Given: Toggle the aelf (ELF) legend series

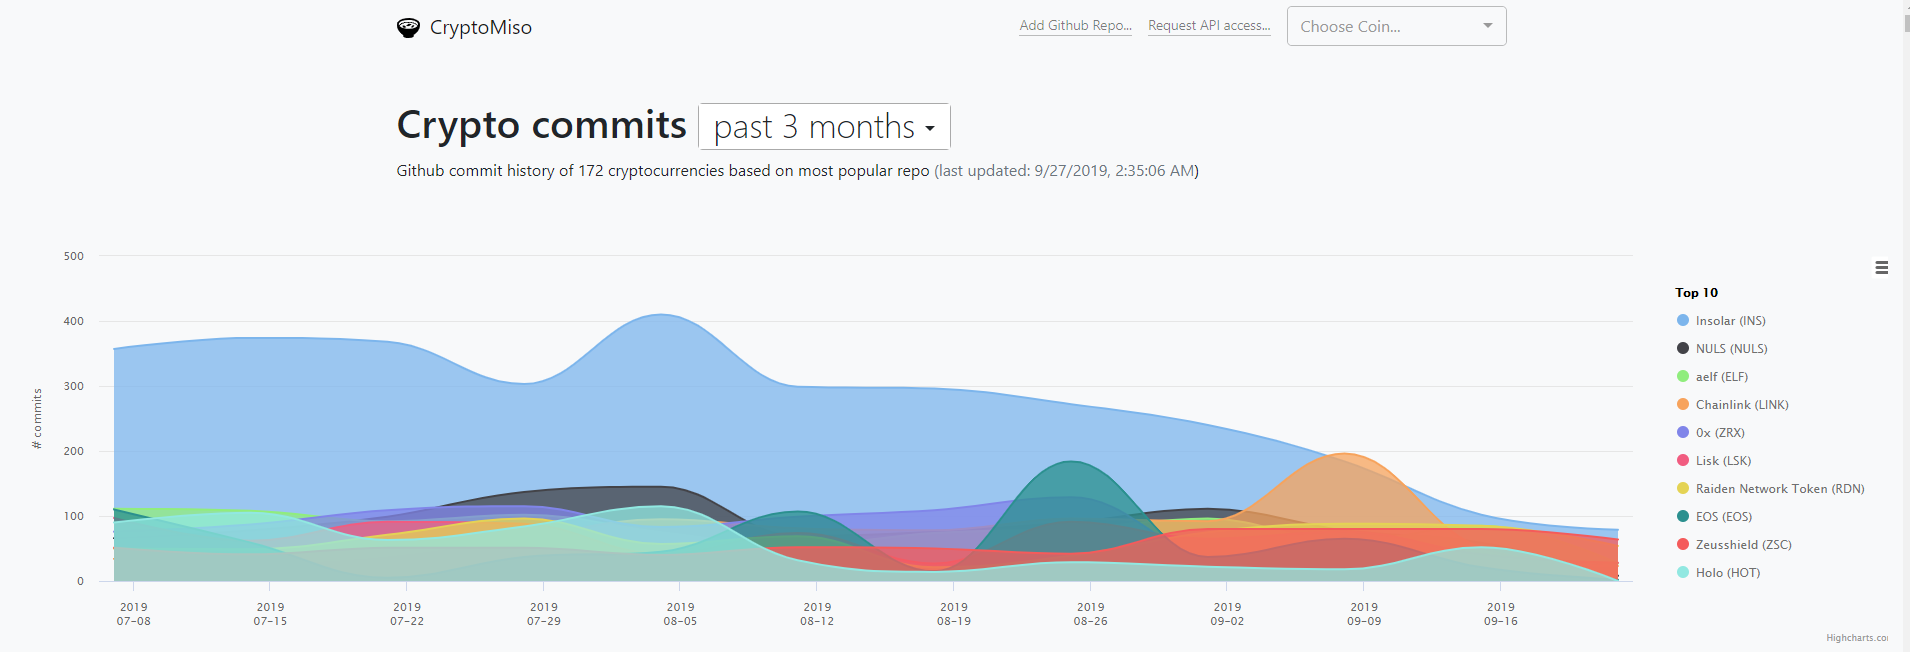Looking at the screenshot, I should pyautogui.click(x=1712, y=377).
